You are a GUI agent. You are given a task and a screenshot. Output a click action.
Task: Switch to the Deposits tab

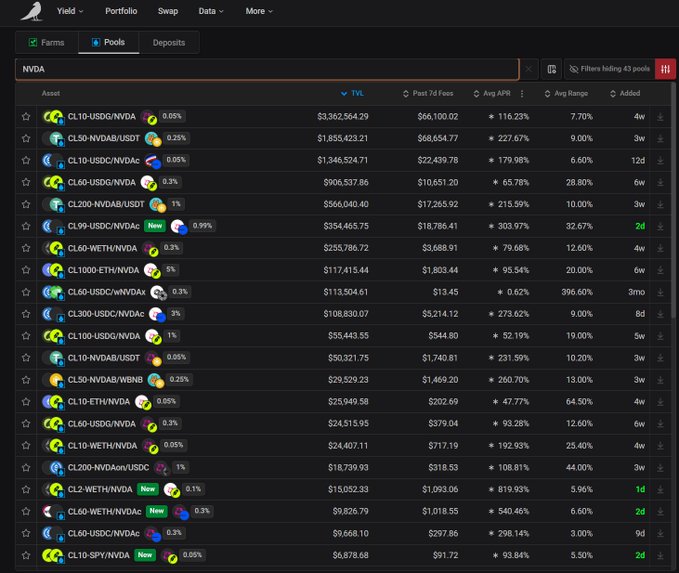pyautogui.click(x=169, y=42)
